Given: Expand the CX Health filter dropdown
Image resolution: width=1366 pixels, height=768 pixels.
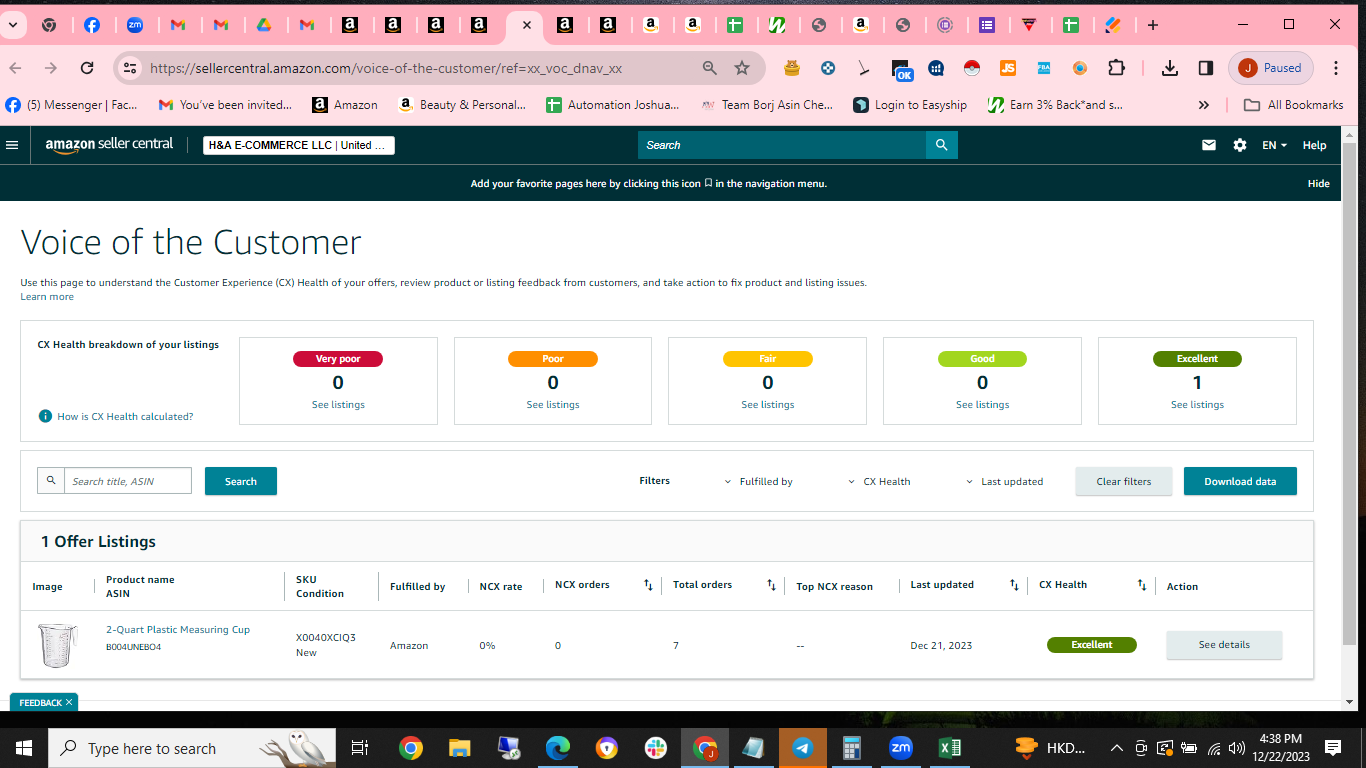Looking at the screenshot, I should click(879, 481).
